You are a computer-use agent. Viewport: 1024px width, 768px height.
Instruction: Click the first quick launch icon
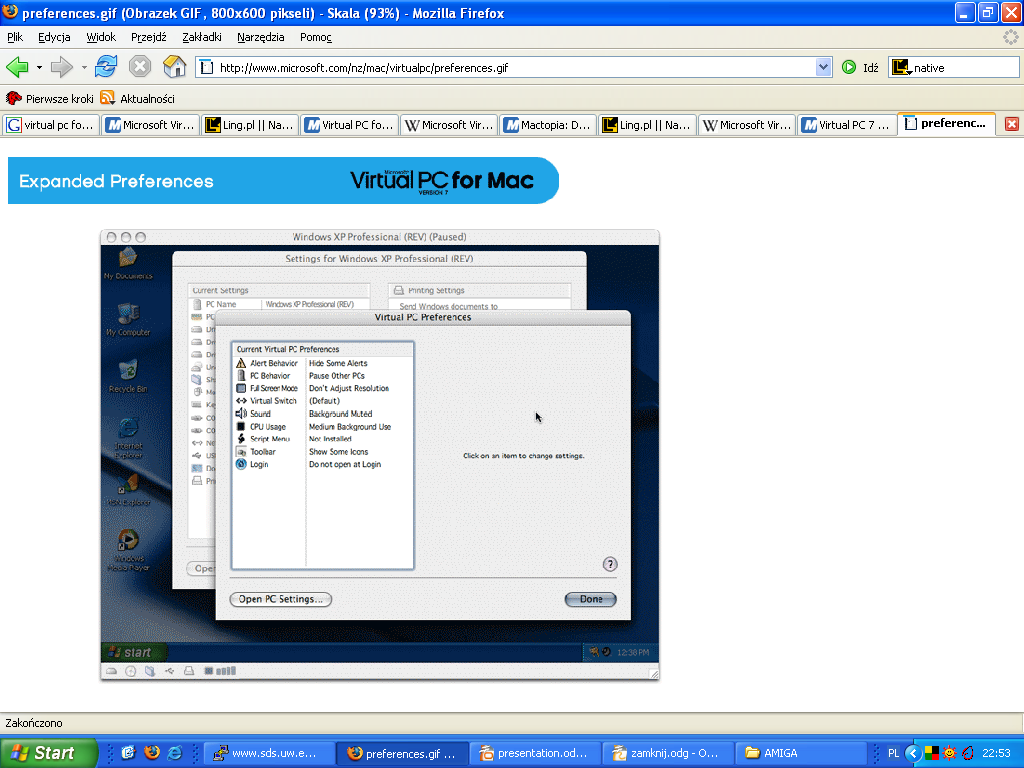tap(129, 753)
